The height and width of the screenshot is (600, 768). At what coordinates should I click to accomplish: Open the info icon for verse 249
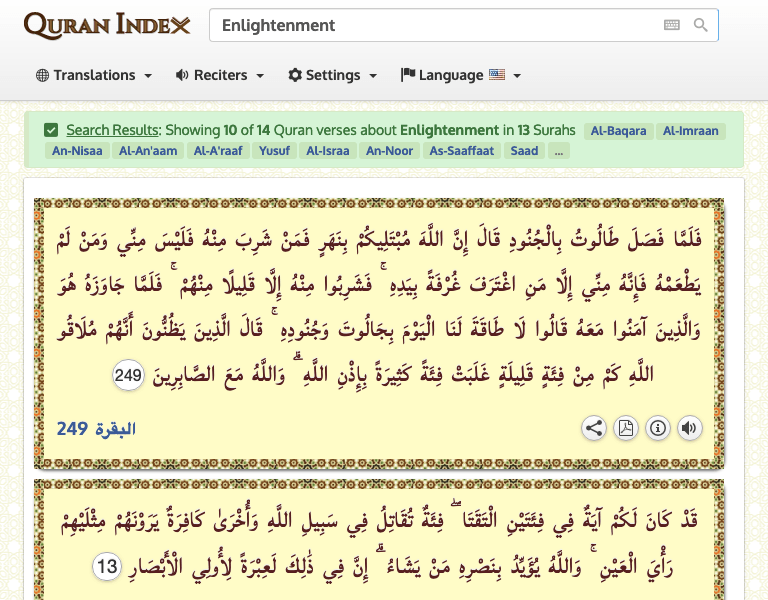pyautogui.click(x=657, y=429)
